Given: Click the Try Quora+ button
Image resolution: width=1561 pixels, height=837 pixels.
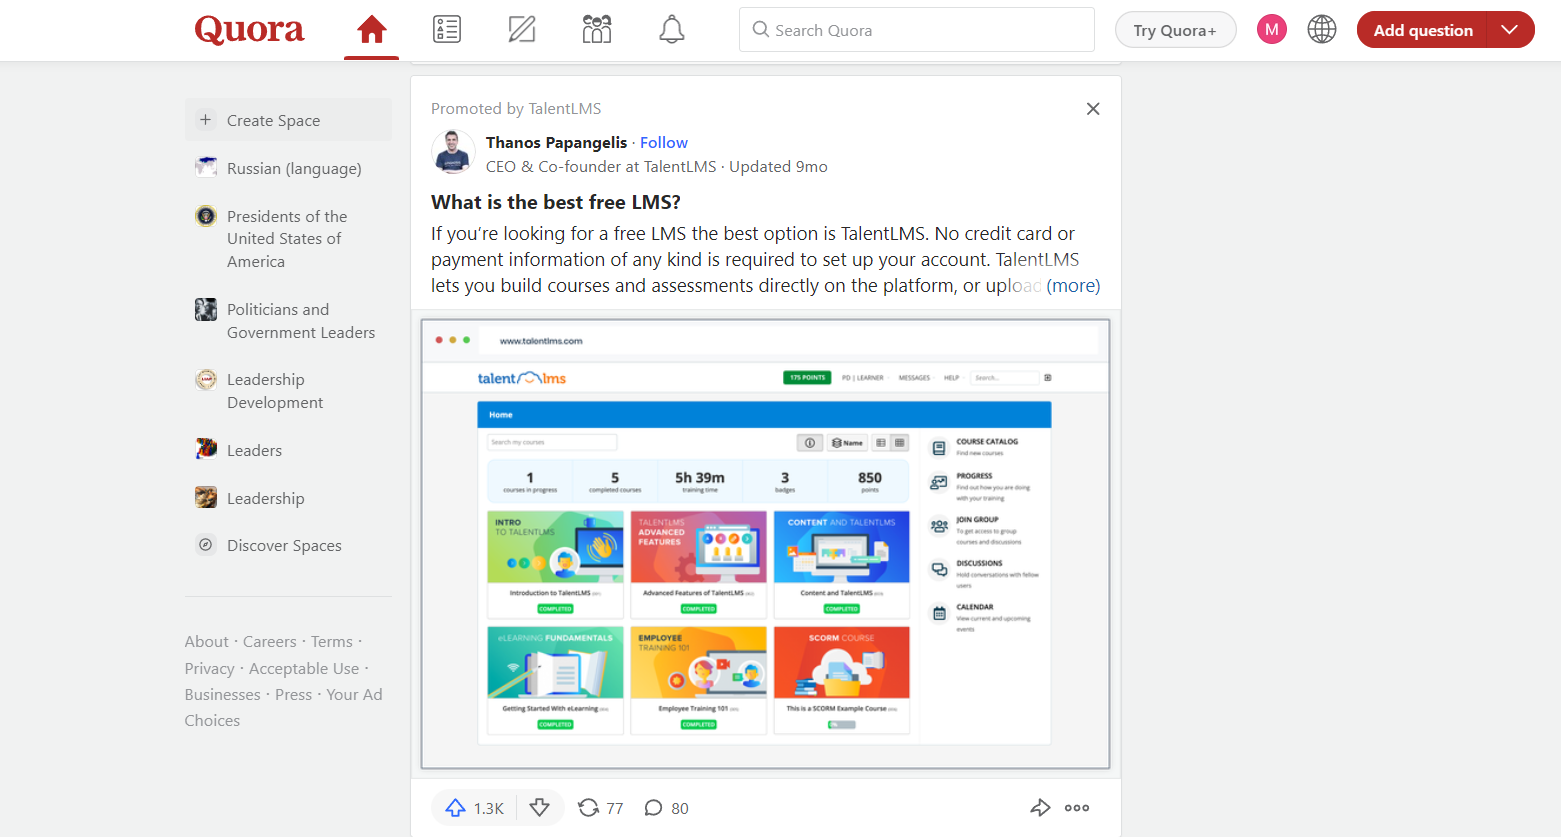Looking at the screenshot, I should pyautogui.click(x=1175, y=30).
